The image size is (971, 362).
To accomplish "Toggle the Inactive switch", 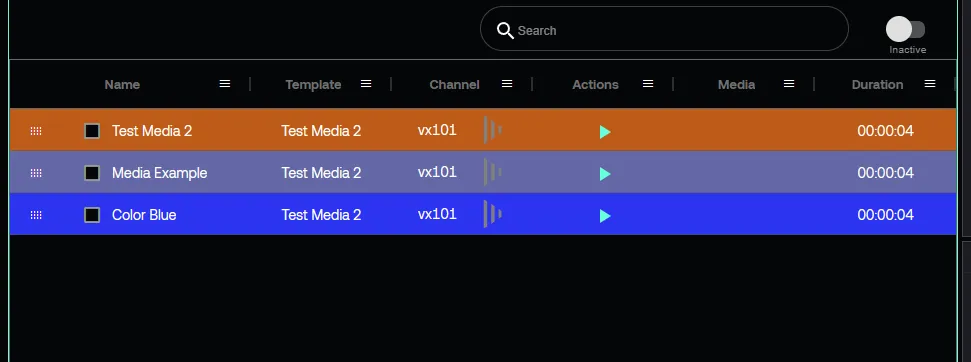I will 905,29.
